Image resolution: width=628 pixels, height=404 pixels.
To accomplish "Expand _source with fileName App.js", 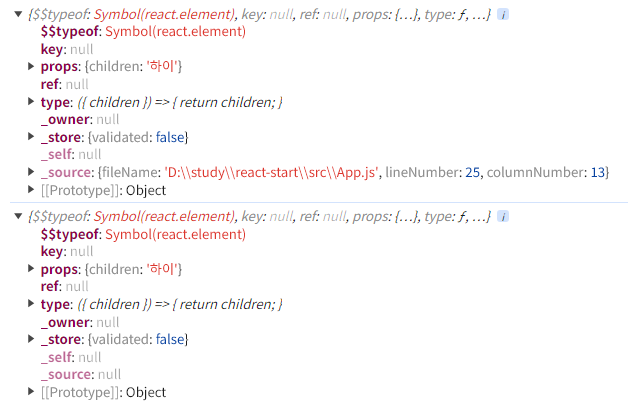I will 31,172.
